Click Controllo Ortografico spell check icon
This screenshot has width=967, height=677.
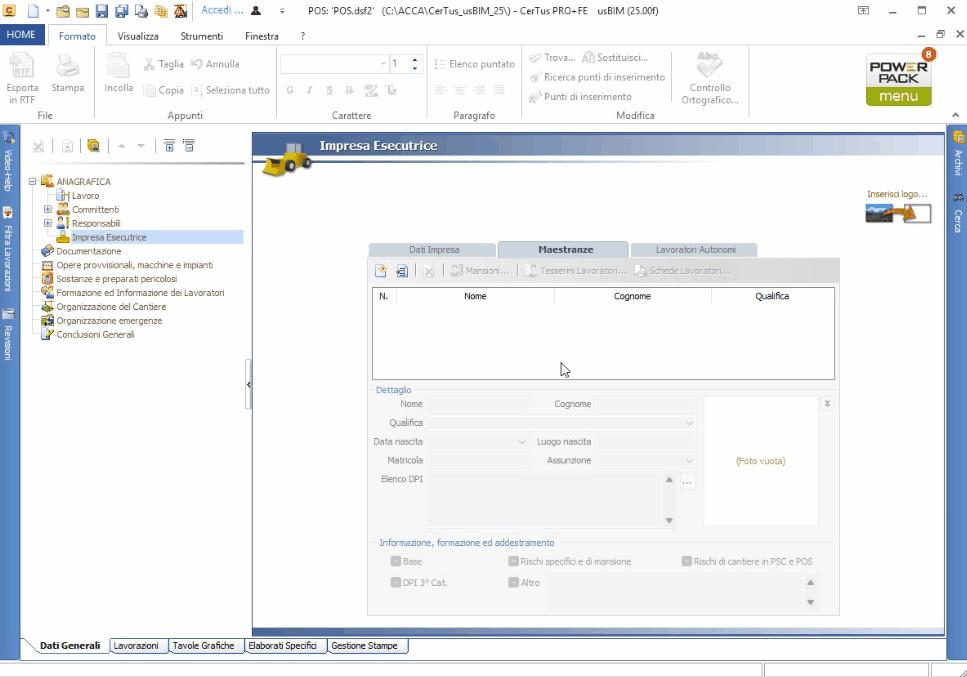(710, 68)
